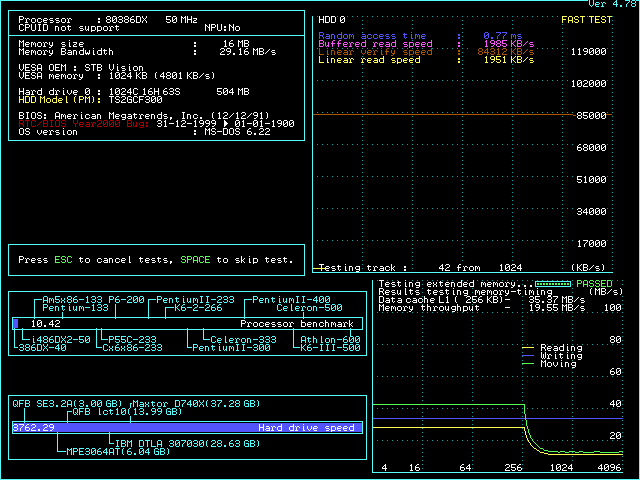Click the 'Celeron-500' reference marker
Screen dimensions: 640x480
point(309,308)
